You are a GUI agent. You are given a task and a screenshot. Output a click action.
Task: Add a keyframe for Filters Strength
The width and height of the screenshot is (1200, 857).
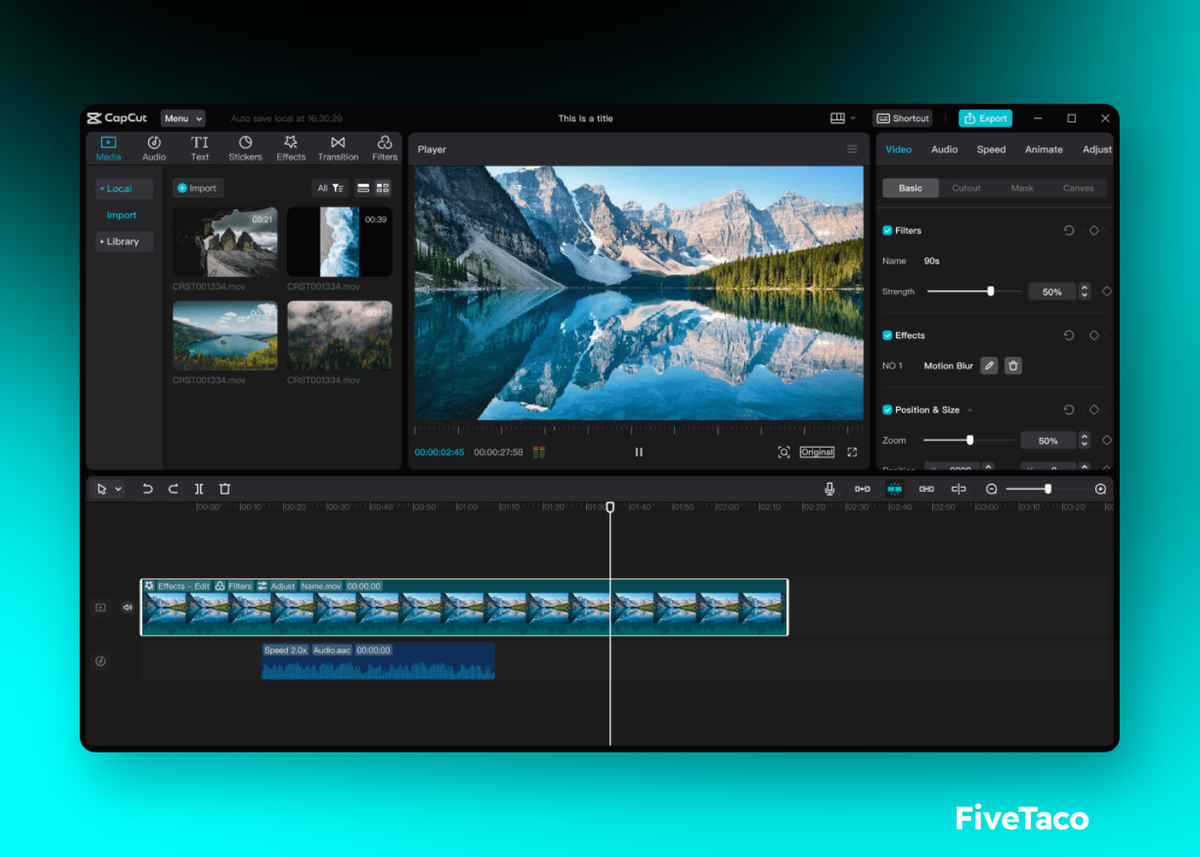pos(1106,291)
